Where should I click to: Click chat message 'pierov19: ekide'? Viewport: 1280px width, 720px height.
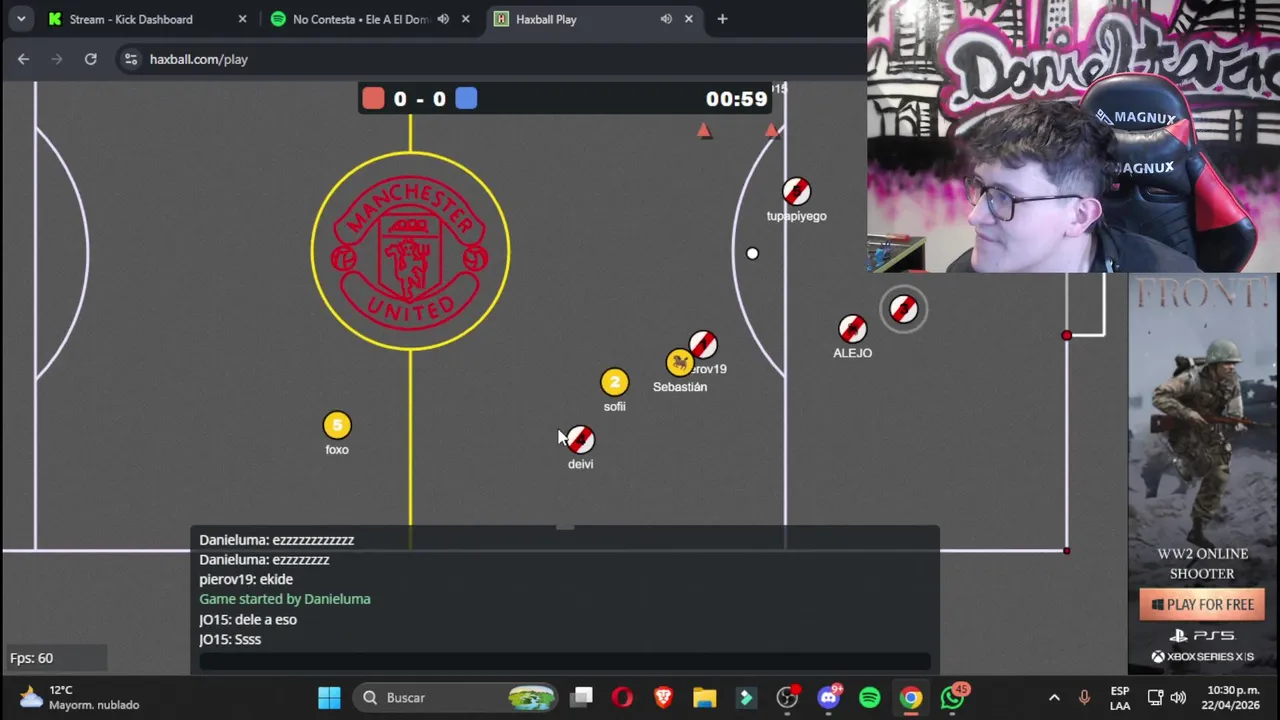[x=246, y=579]
